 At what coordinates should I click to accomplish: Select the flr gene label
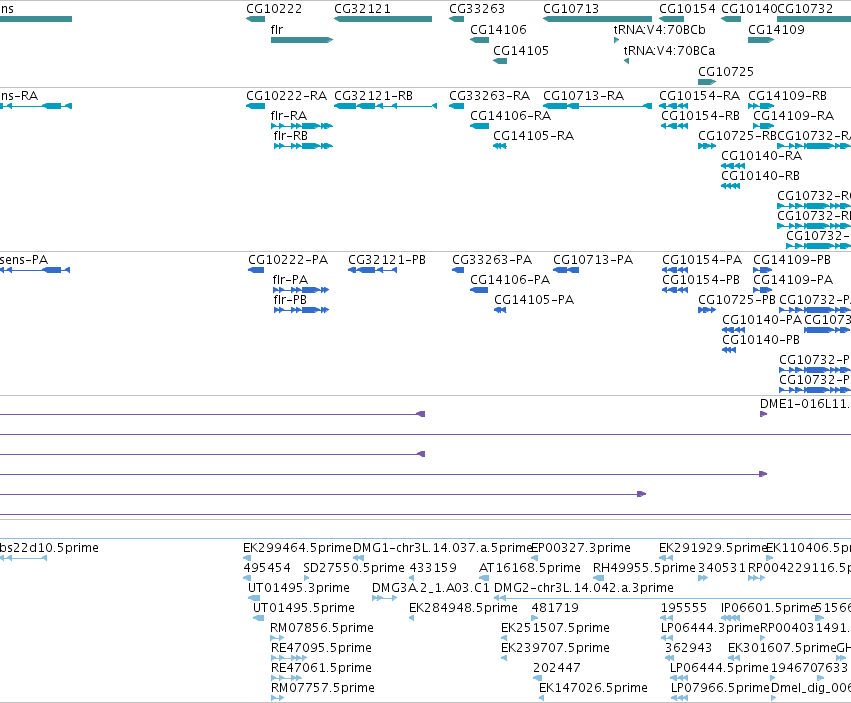tap(277, 30)
